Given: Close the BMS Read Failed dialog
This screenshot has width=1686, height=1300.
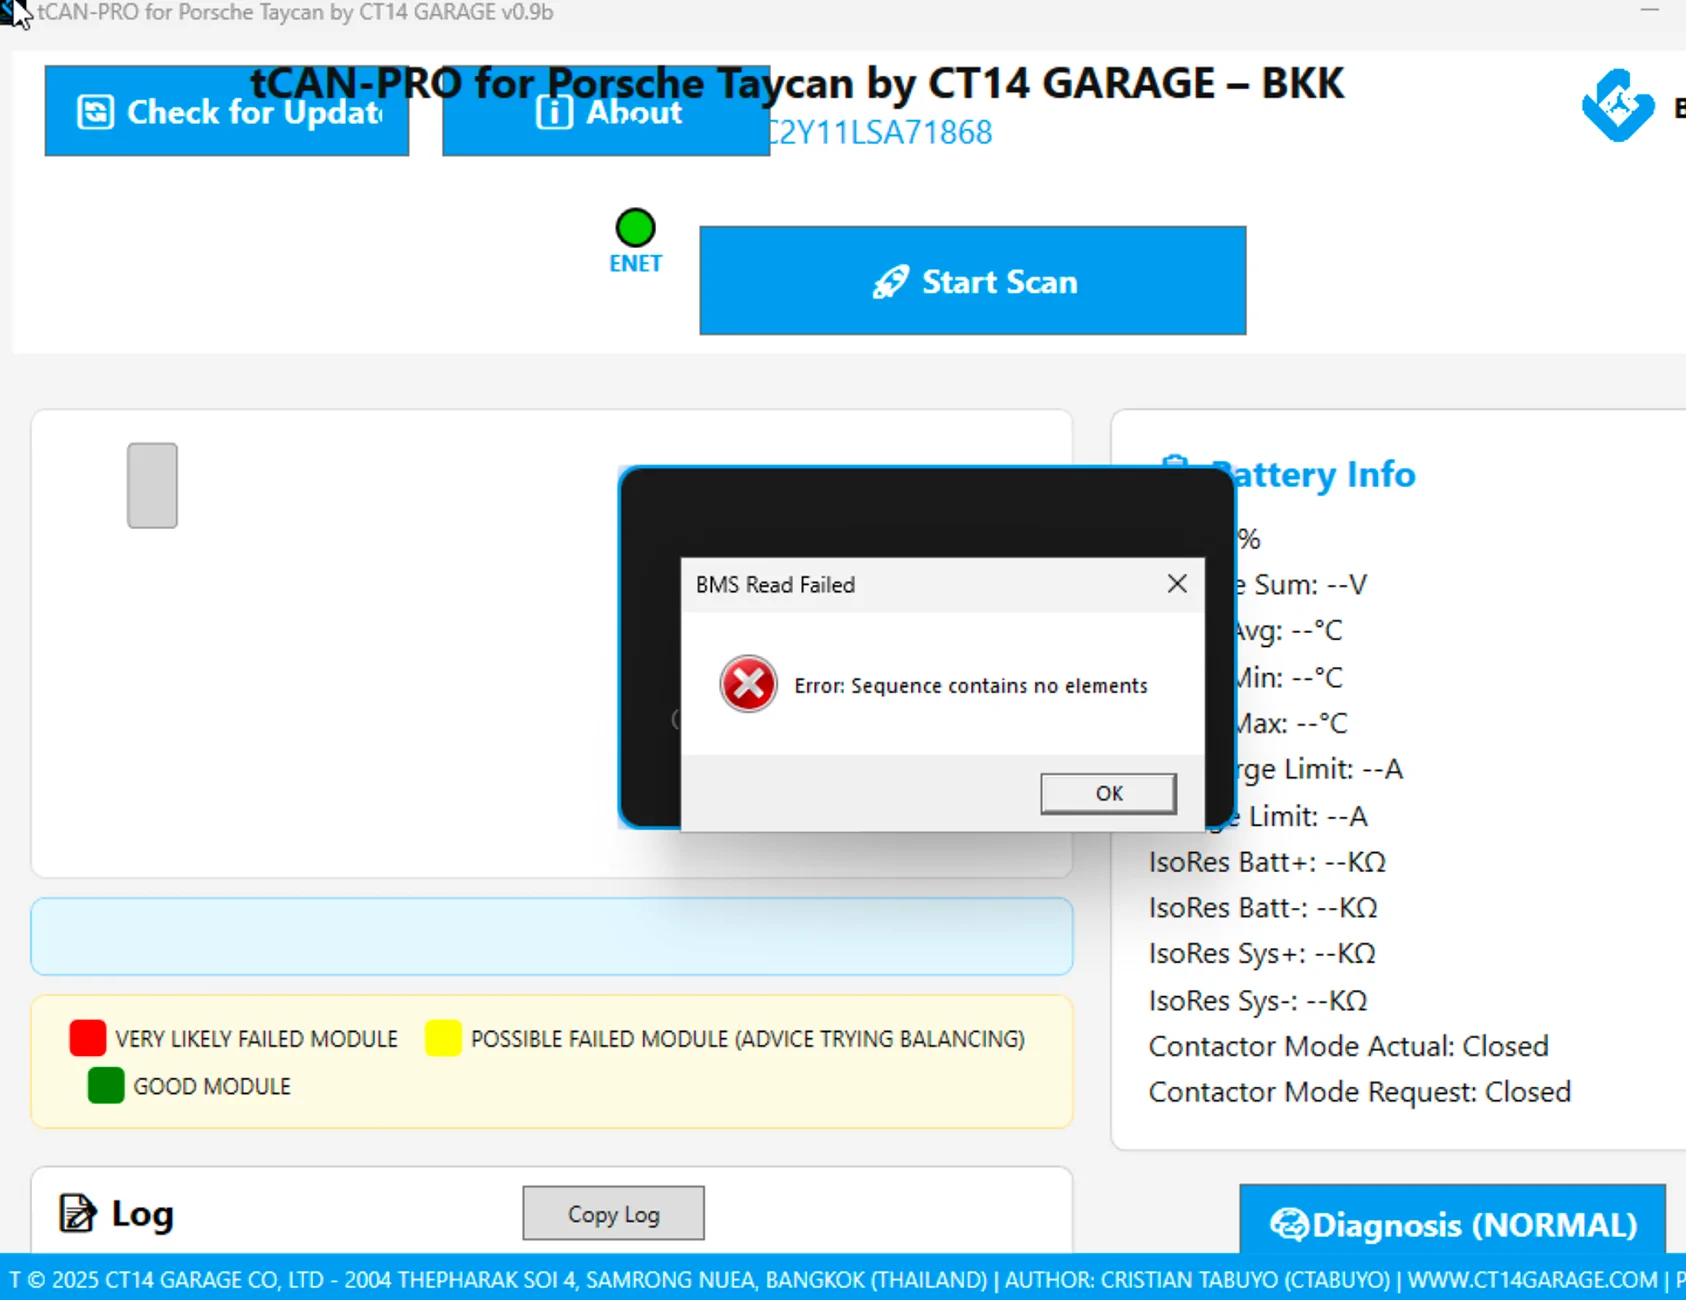Looking at the screenshot, I should 1177,584.
